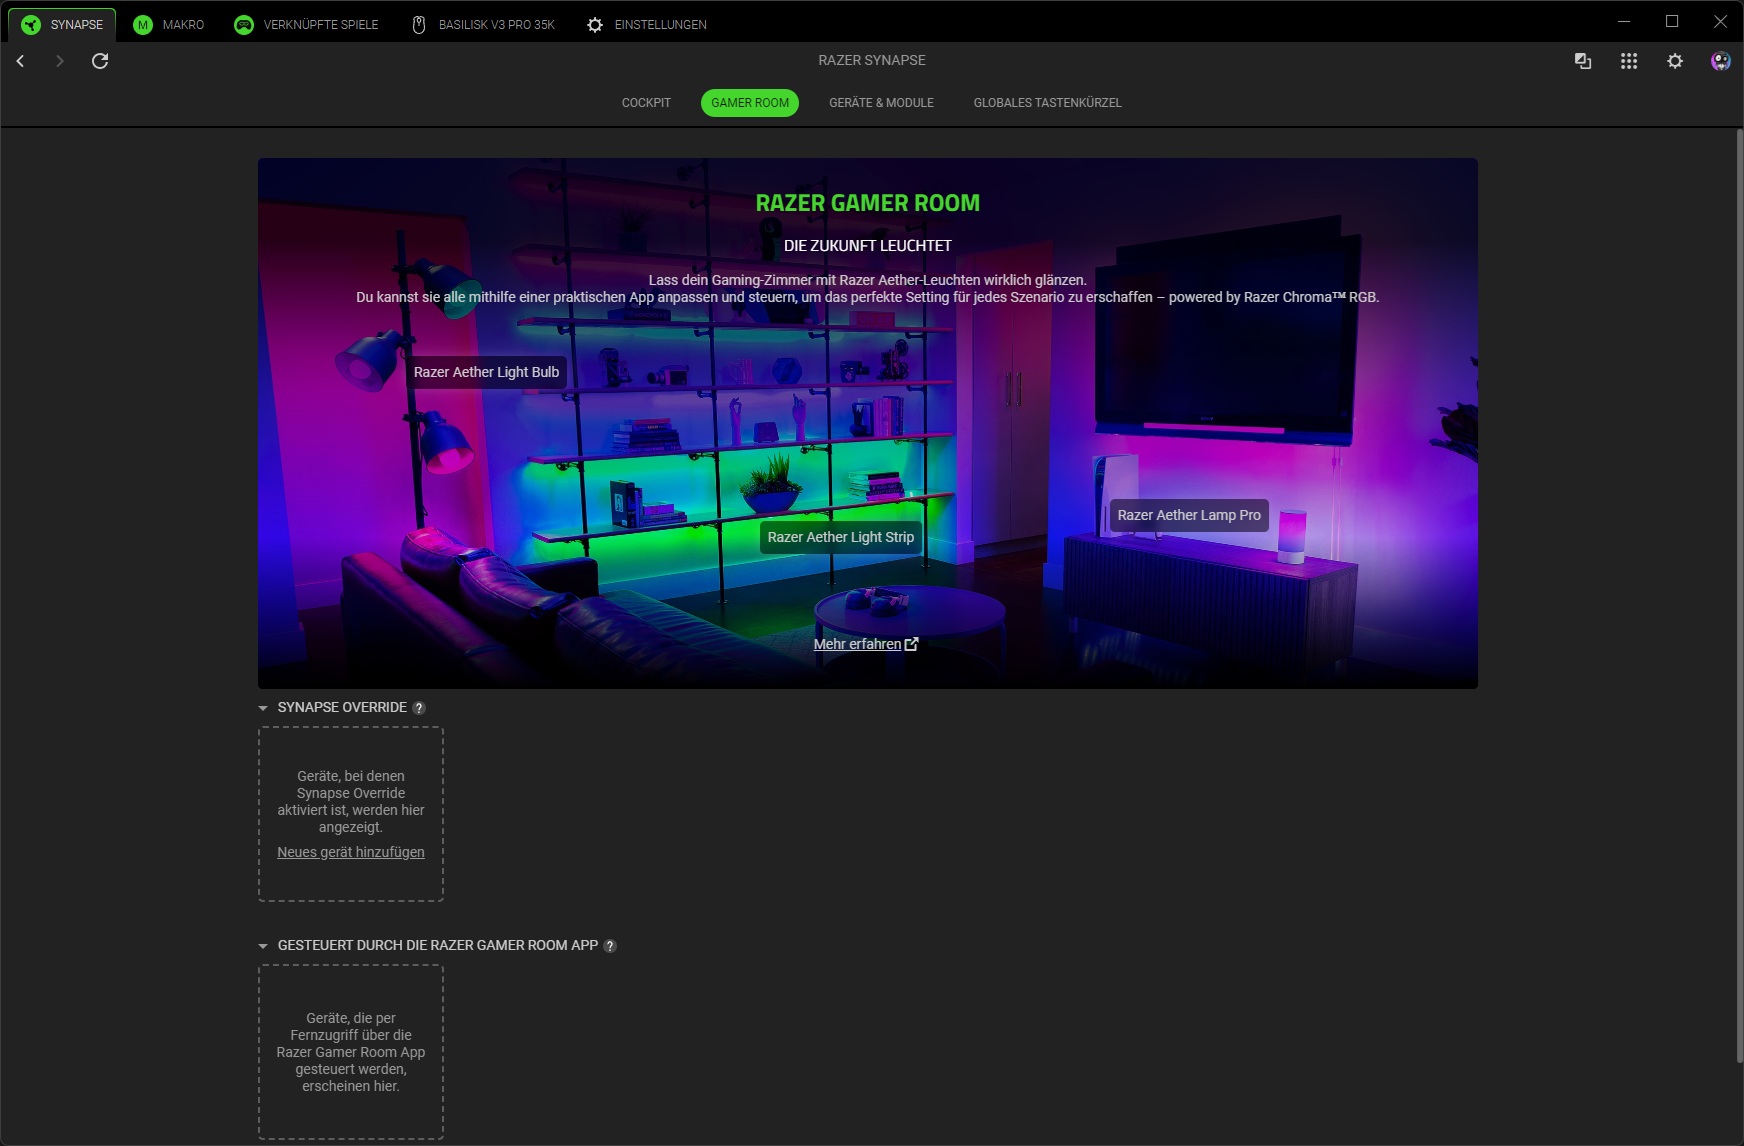Show help for Synapse Override
1744x1146 pixels.
tap(419, 708)
